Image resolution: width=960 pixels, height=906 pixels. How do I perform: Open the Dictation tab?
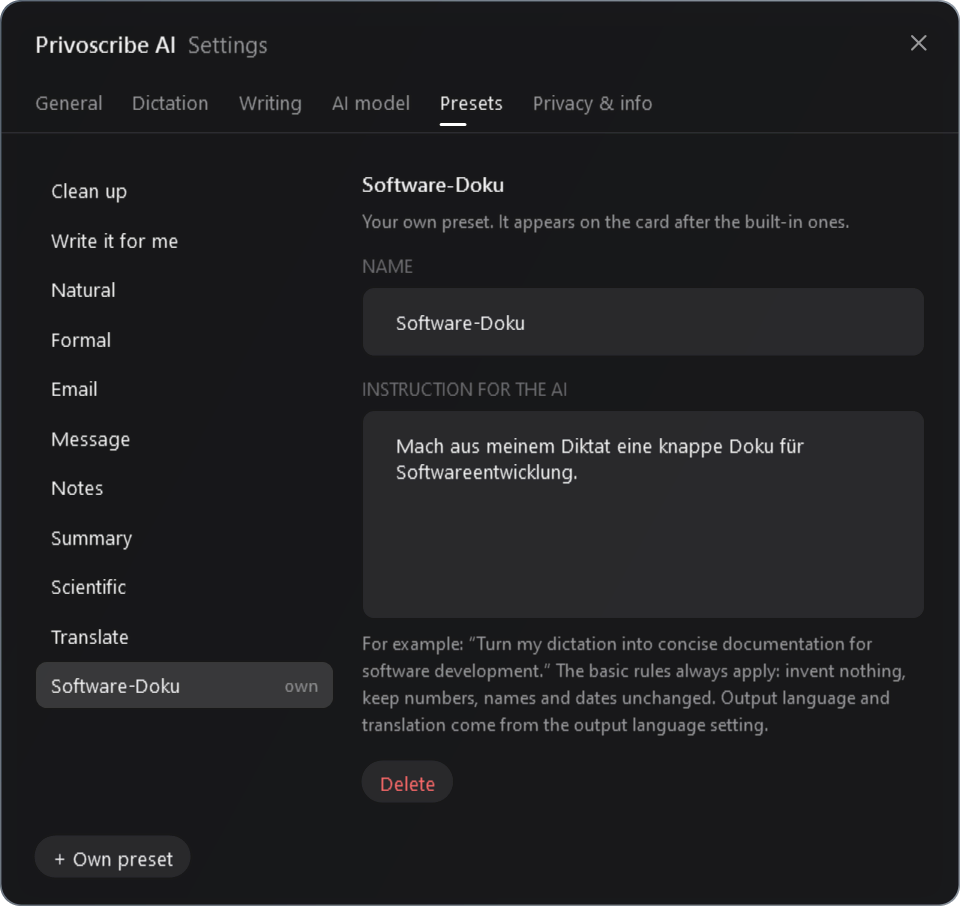[x=170, y=103]
